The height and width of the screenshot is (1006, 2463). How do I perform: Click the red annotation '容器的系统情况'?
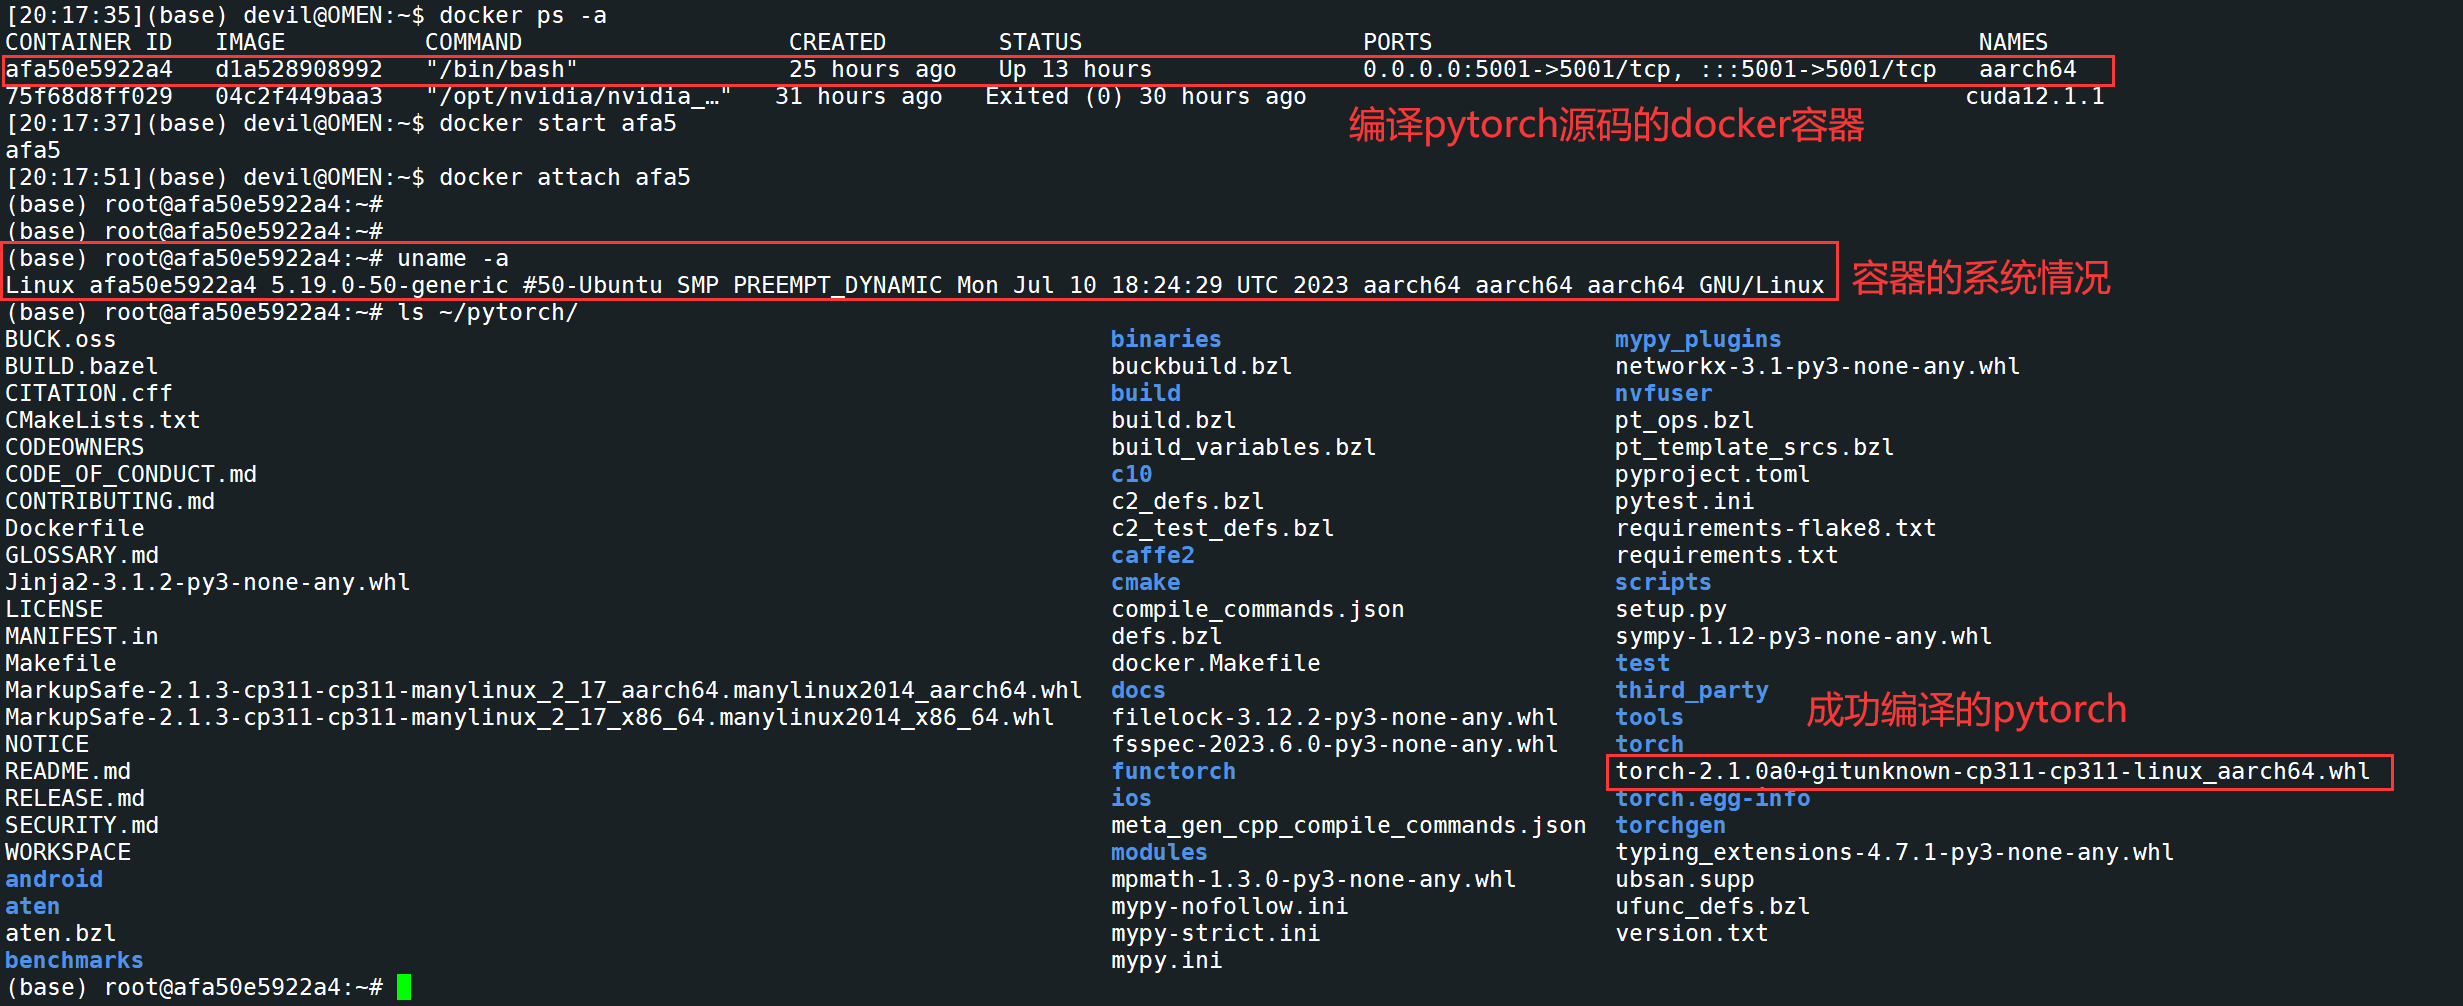pyautogui.click(x=1980, y=278)
